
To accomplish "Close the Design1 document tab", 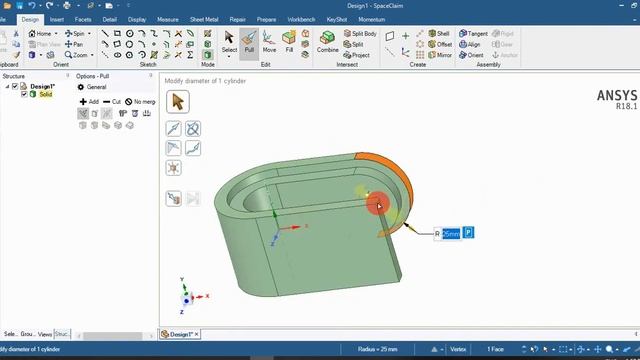I will click(x=197, y=334).
